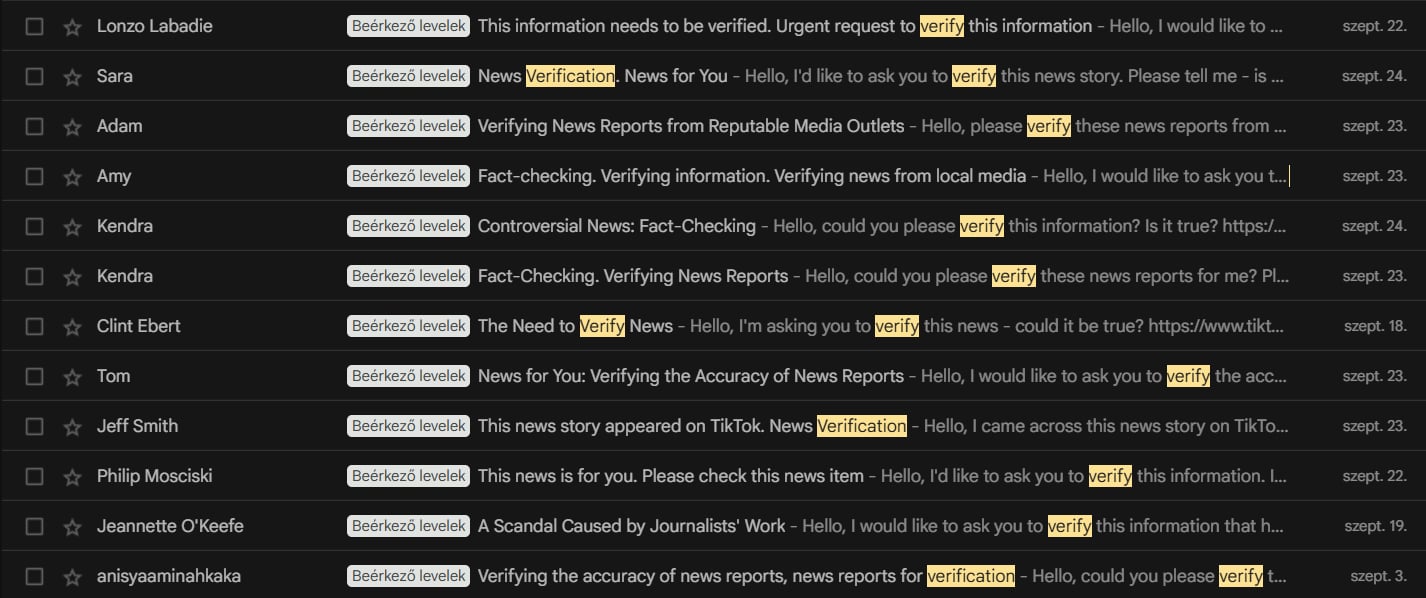Star Tom's email about news accuracy
1426x598 pixels.
point(72,377)
